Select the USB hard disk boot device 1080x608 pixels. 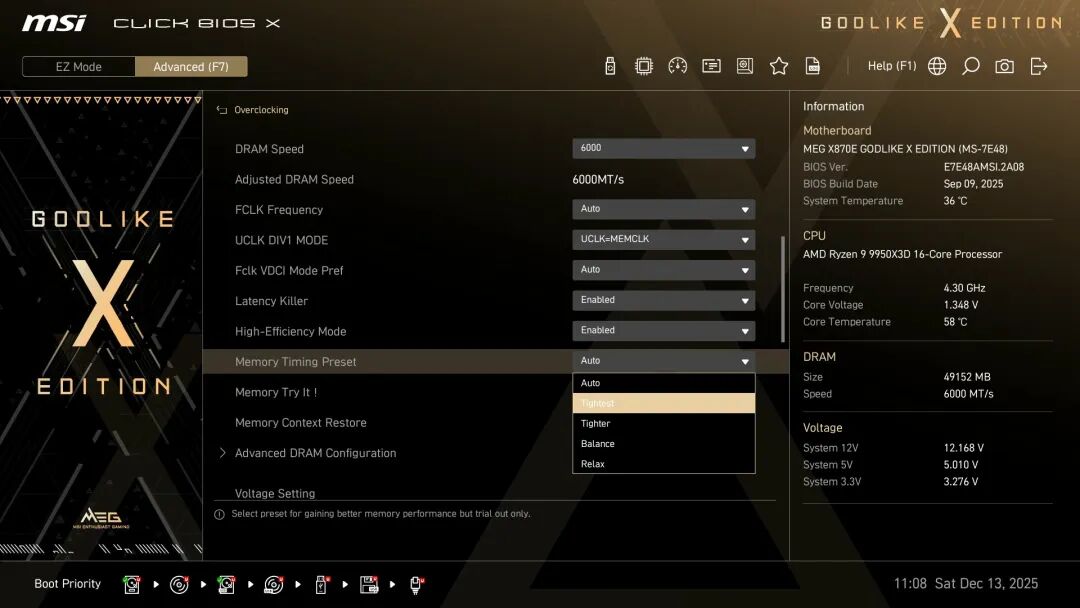[x=226, y=585]
